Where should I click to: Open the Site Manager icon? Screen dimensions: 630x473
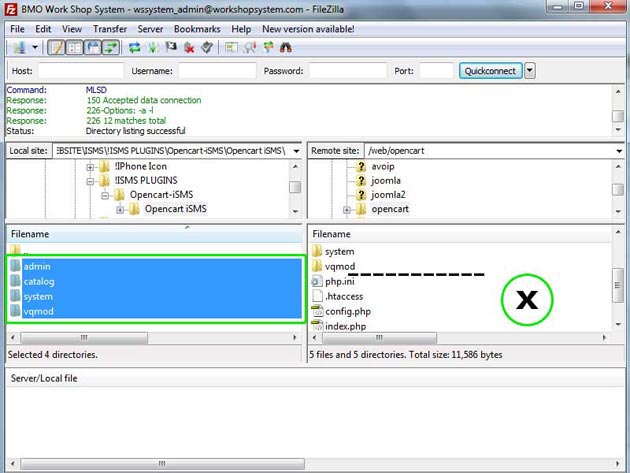click(x=19, y=48)
